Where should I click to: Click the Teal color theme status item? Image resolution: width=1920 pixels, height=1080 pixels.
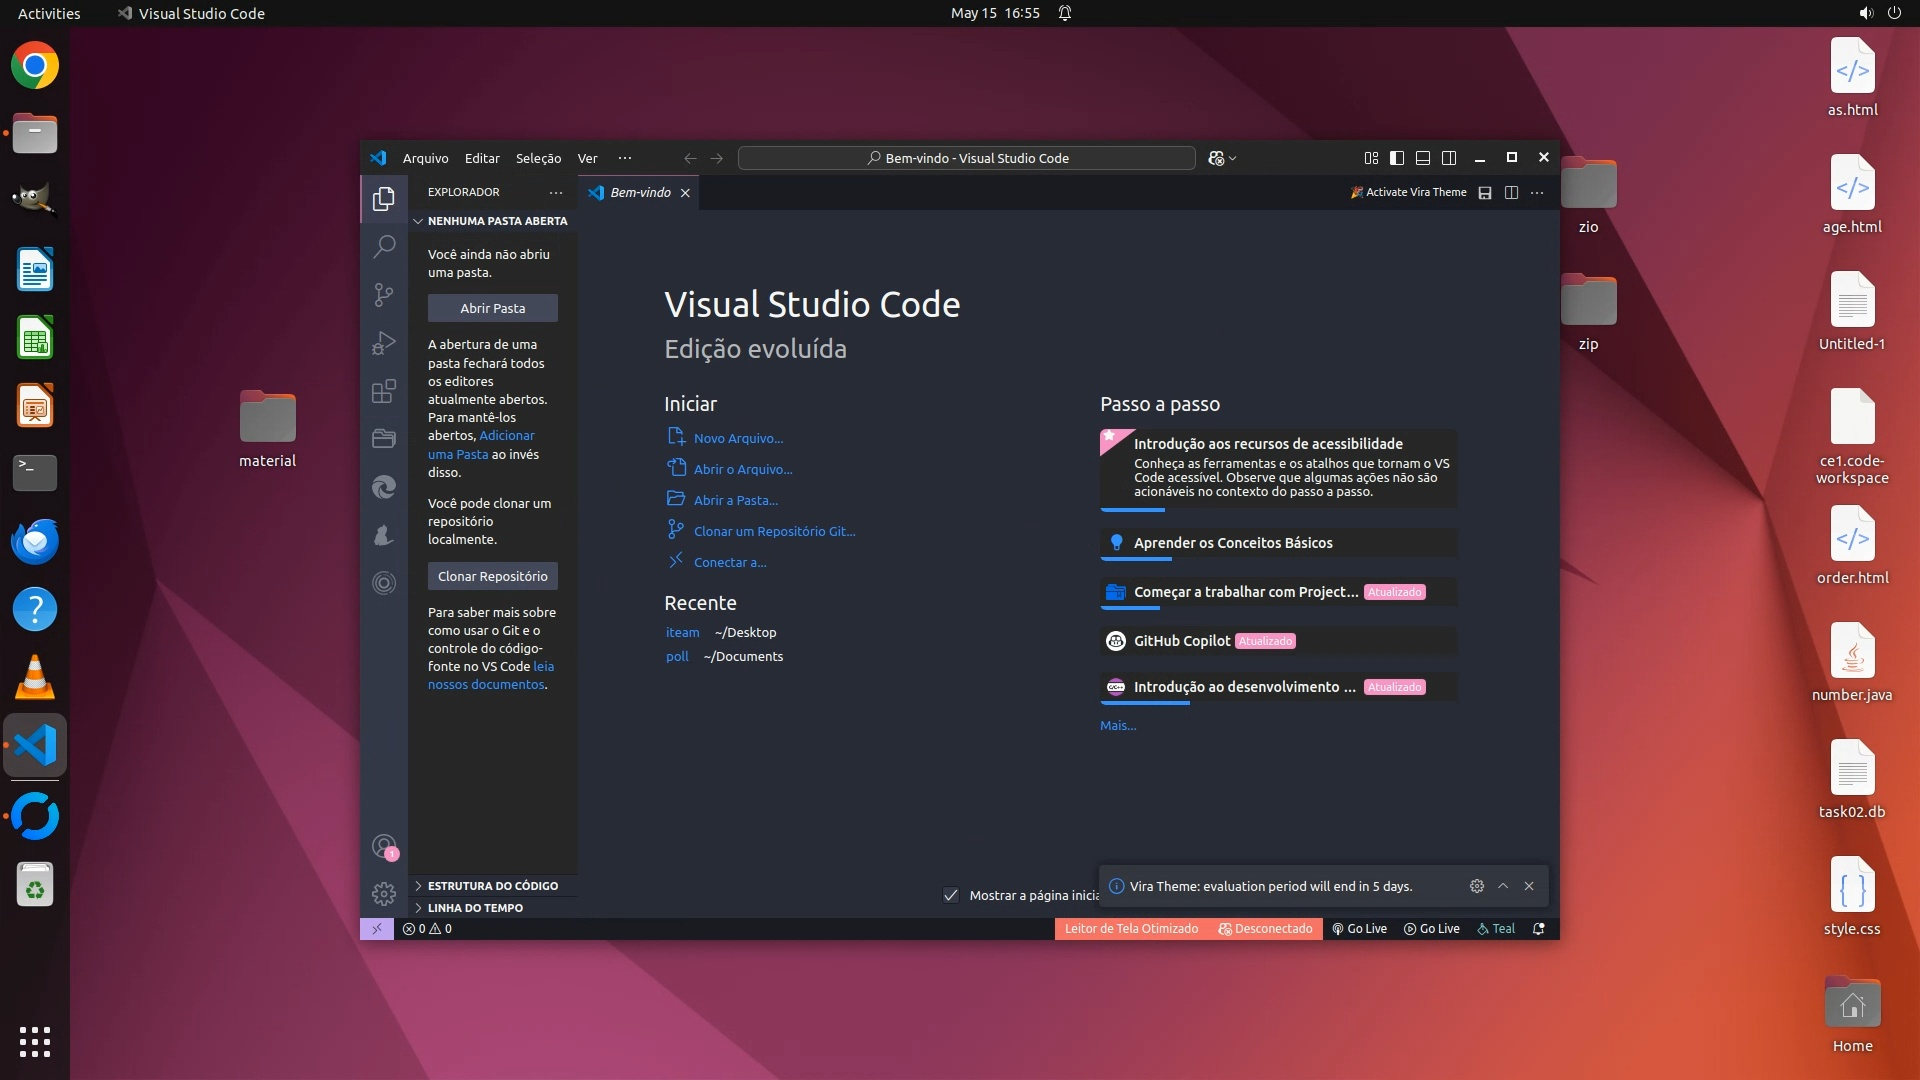[x=1496, y=929]
